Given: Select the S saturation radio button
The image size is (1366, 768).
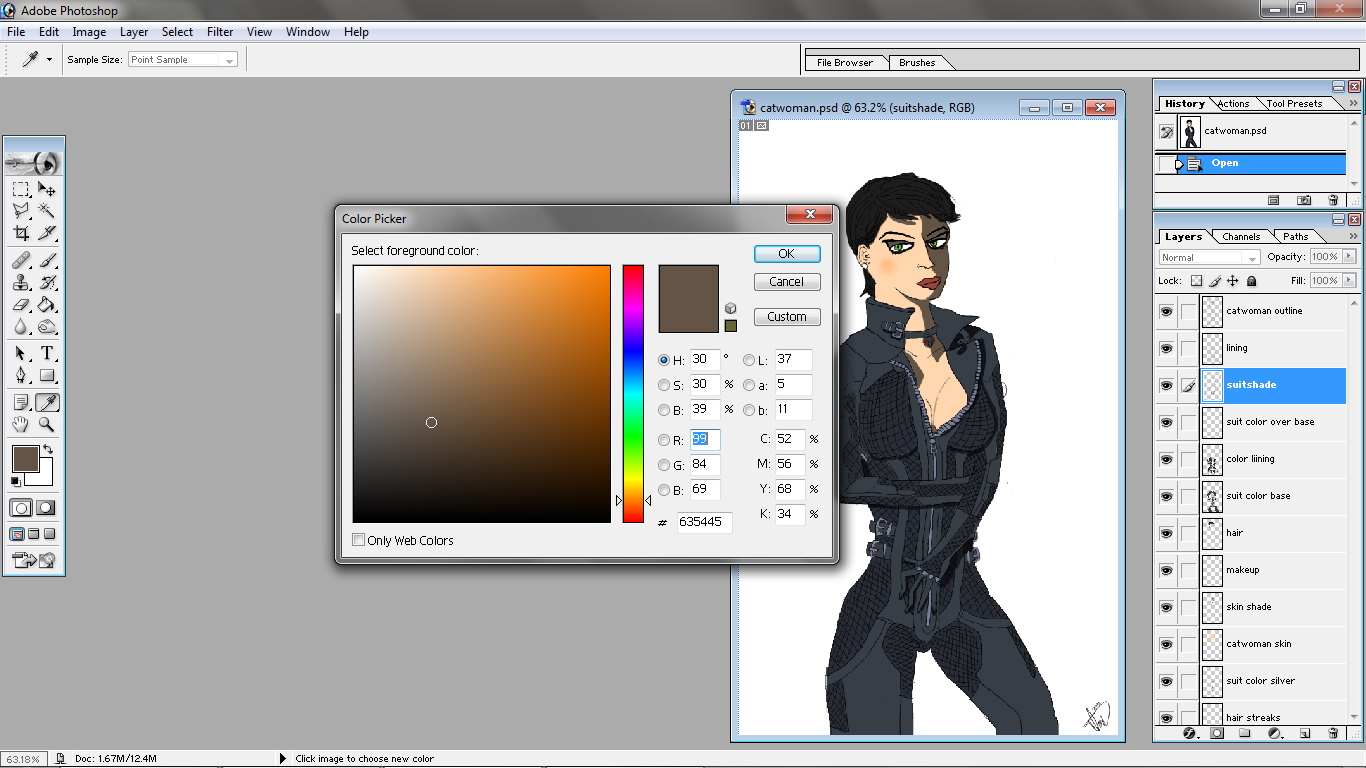Looking at the screenshot, I should tap(664, 385).
